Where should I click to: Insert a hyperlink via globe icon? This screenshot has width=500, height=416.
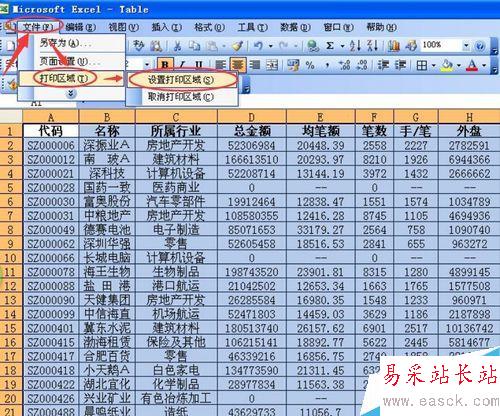tap(313, 46)
